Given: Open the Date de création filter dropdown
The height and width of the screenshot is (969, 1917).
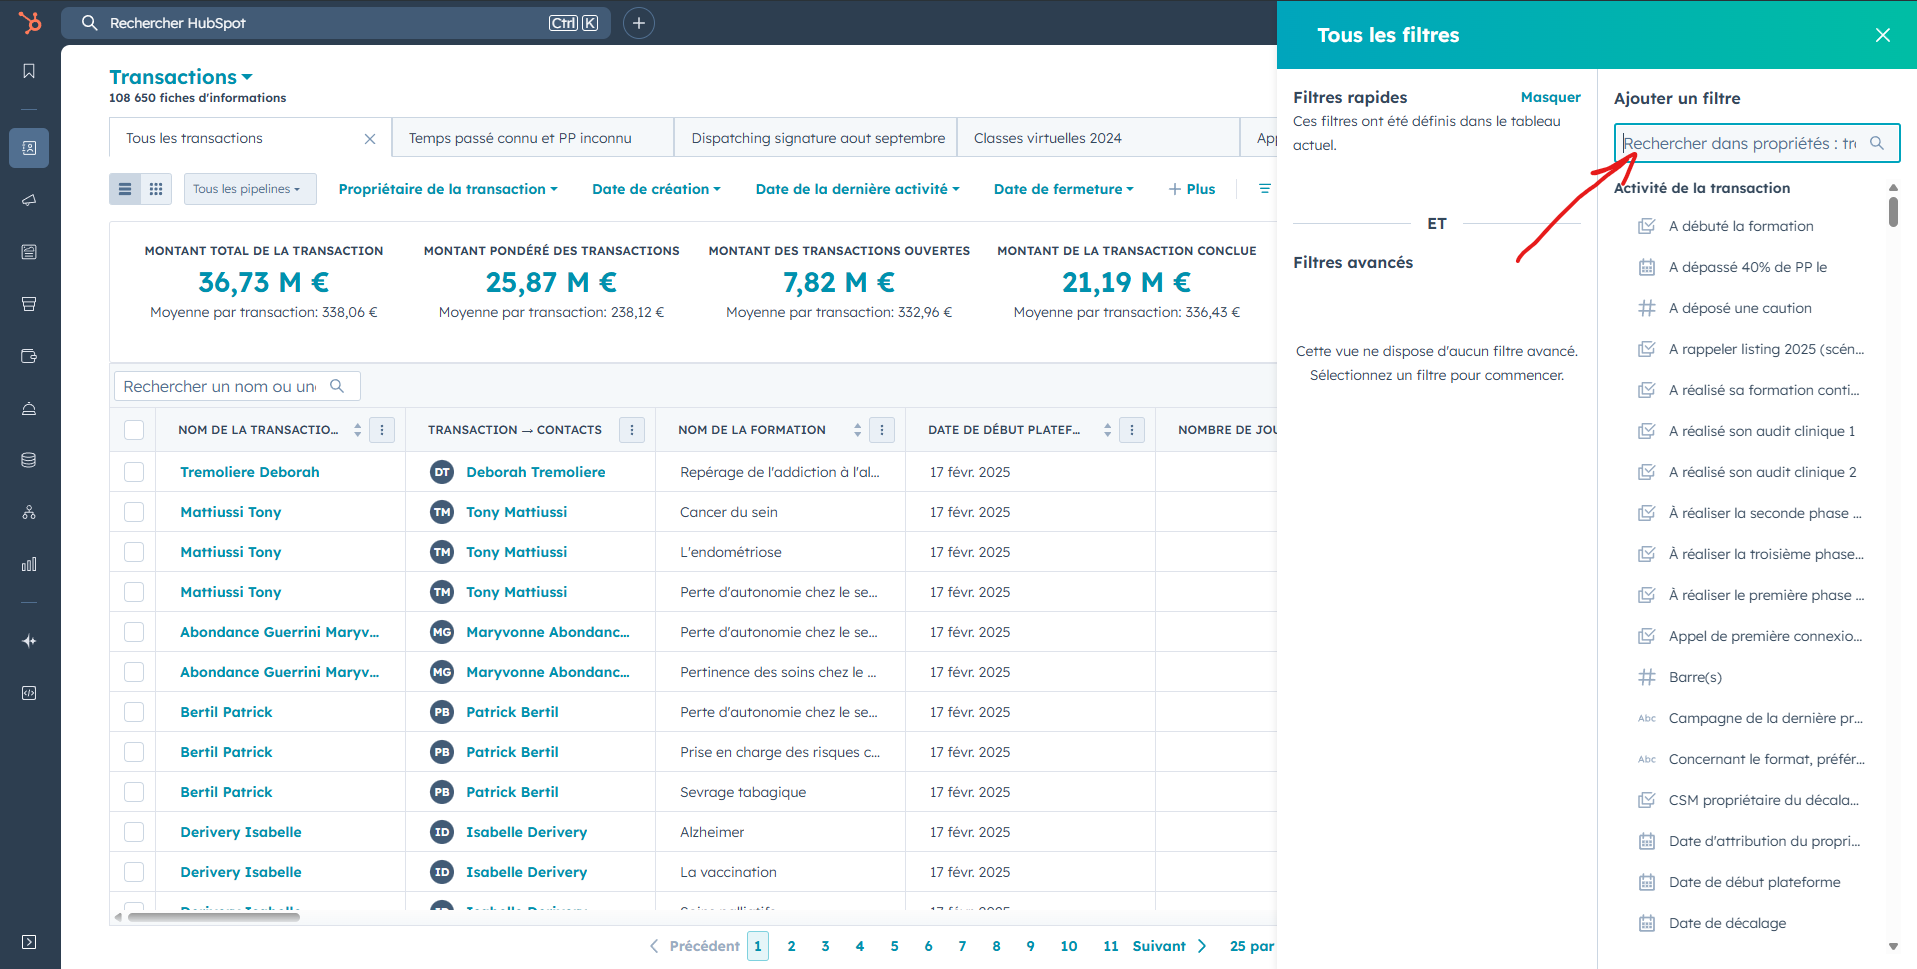Looking at the screenshot, I should point(656,189).
